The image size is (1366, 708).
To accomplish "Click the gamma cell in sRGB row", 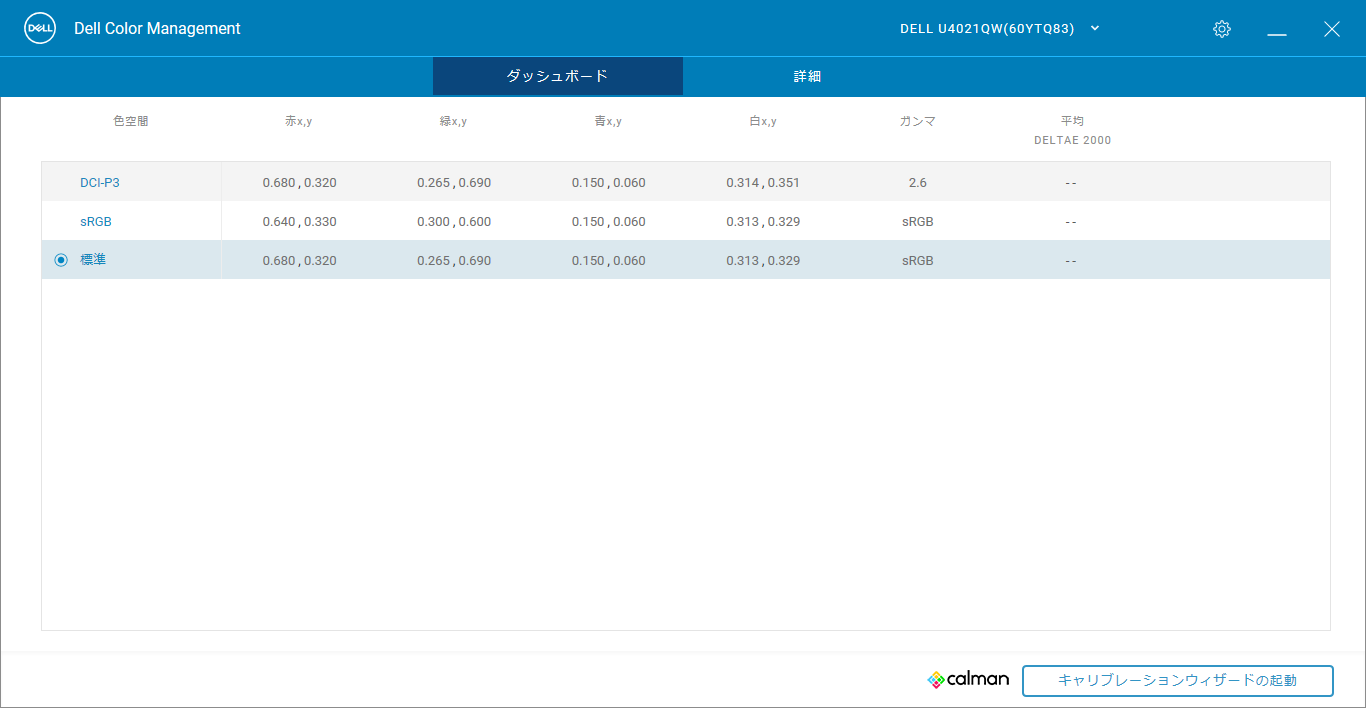I will pos(918,222).
